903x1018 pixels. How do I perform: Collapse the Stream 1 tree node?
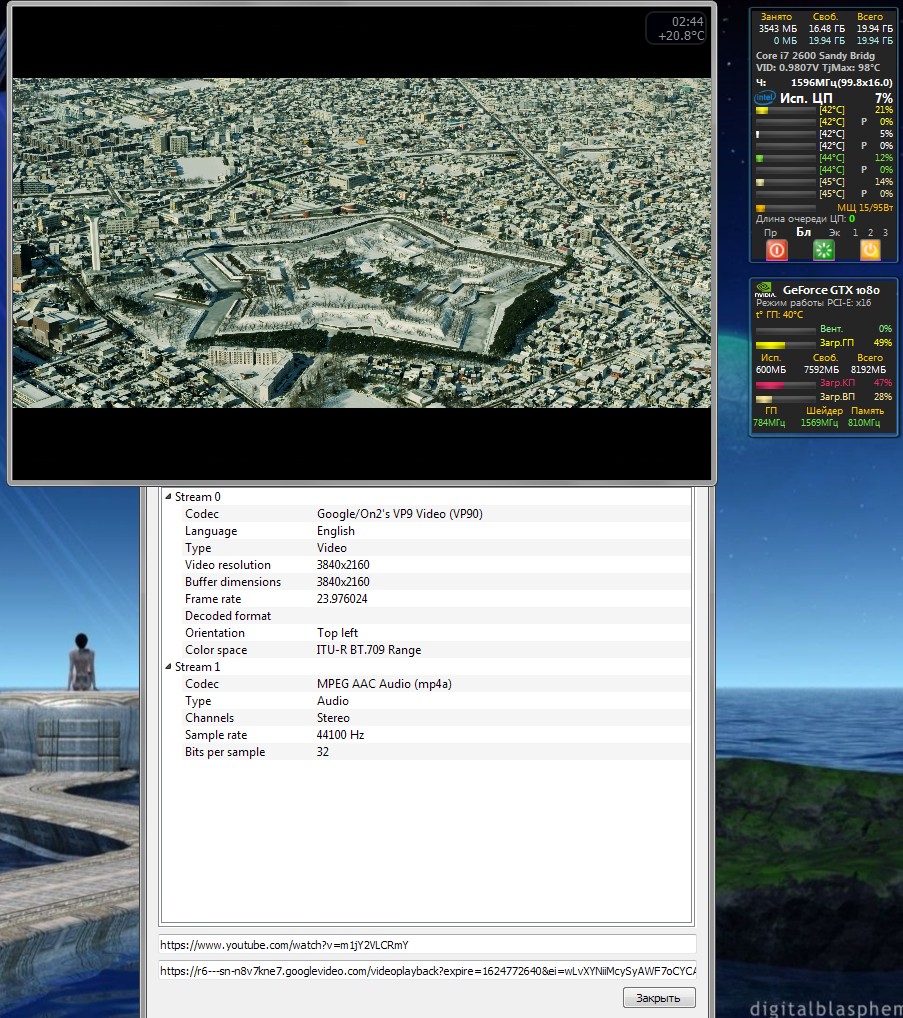(167, 667)
